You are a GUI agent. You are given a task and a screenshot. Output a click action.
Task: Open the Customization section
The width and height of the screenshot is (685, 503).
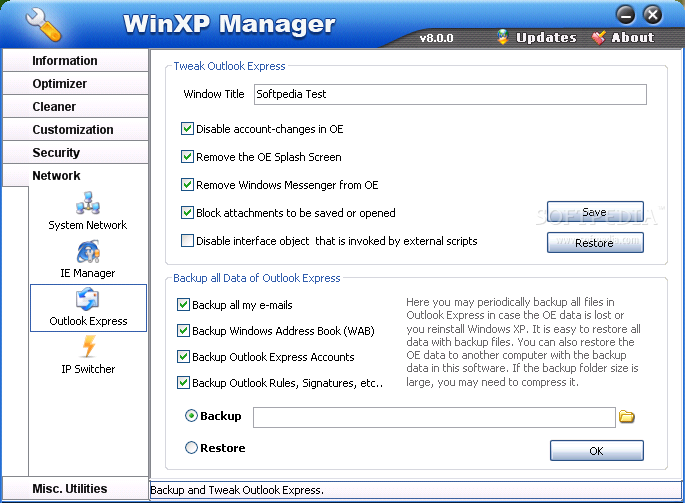(76, 129)
